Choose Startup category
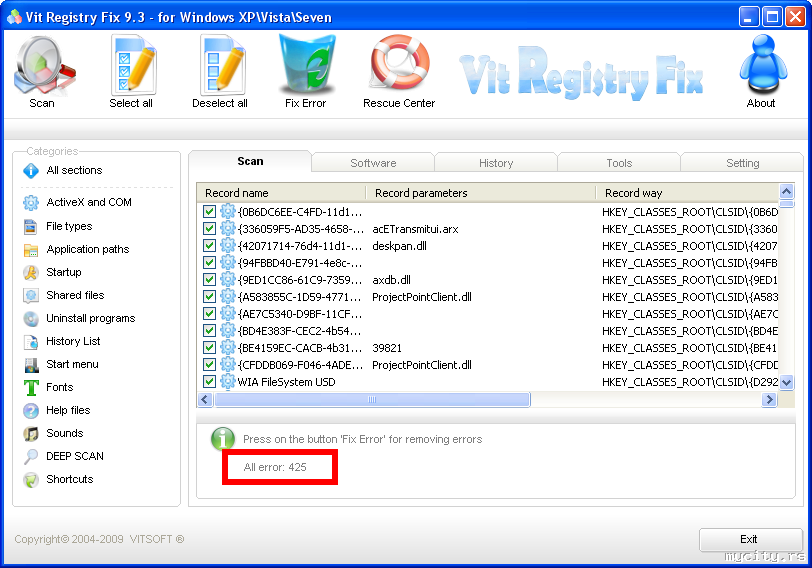Screen dimensions: 812x568 [52, 272]
